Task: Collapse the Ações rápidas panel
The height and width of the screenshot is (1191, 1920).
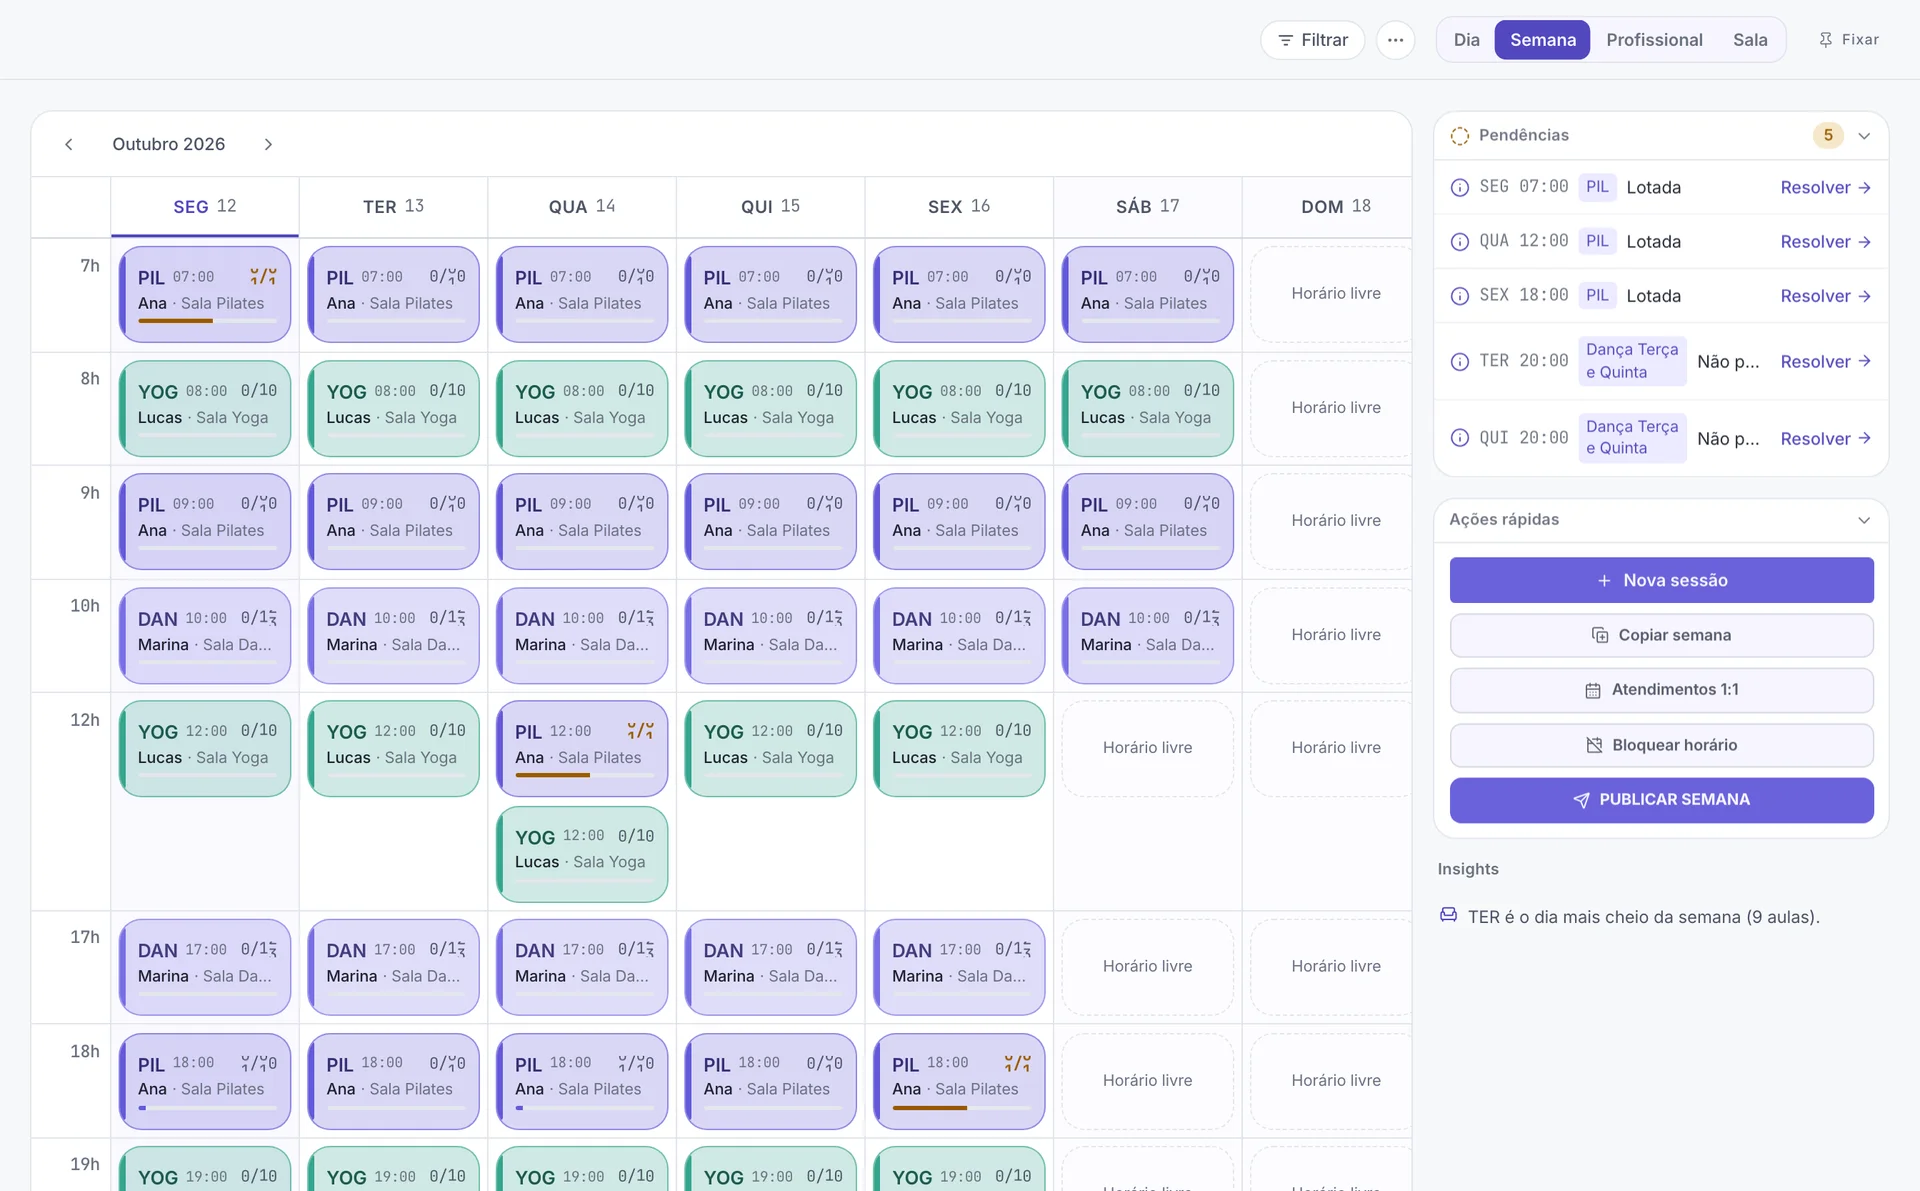Action: click(1864, 520)
